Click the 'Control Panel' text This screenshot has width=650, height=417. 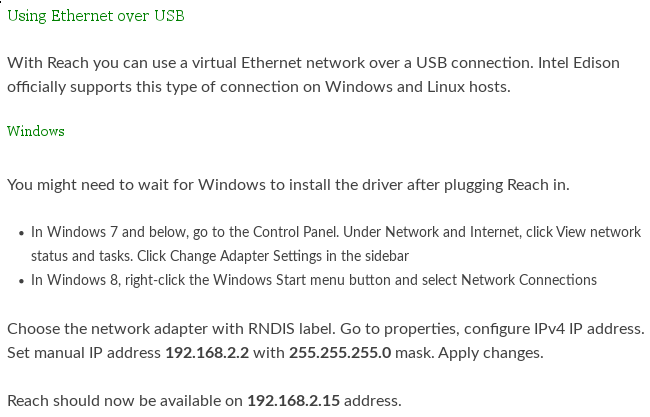point(296,232)
